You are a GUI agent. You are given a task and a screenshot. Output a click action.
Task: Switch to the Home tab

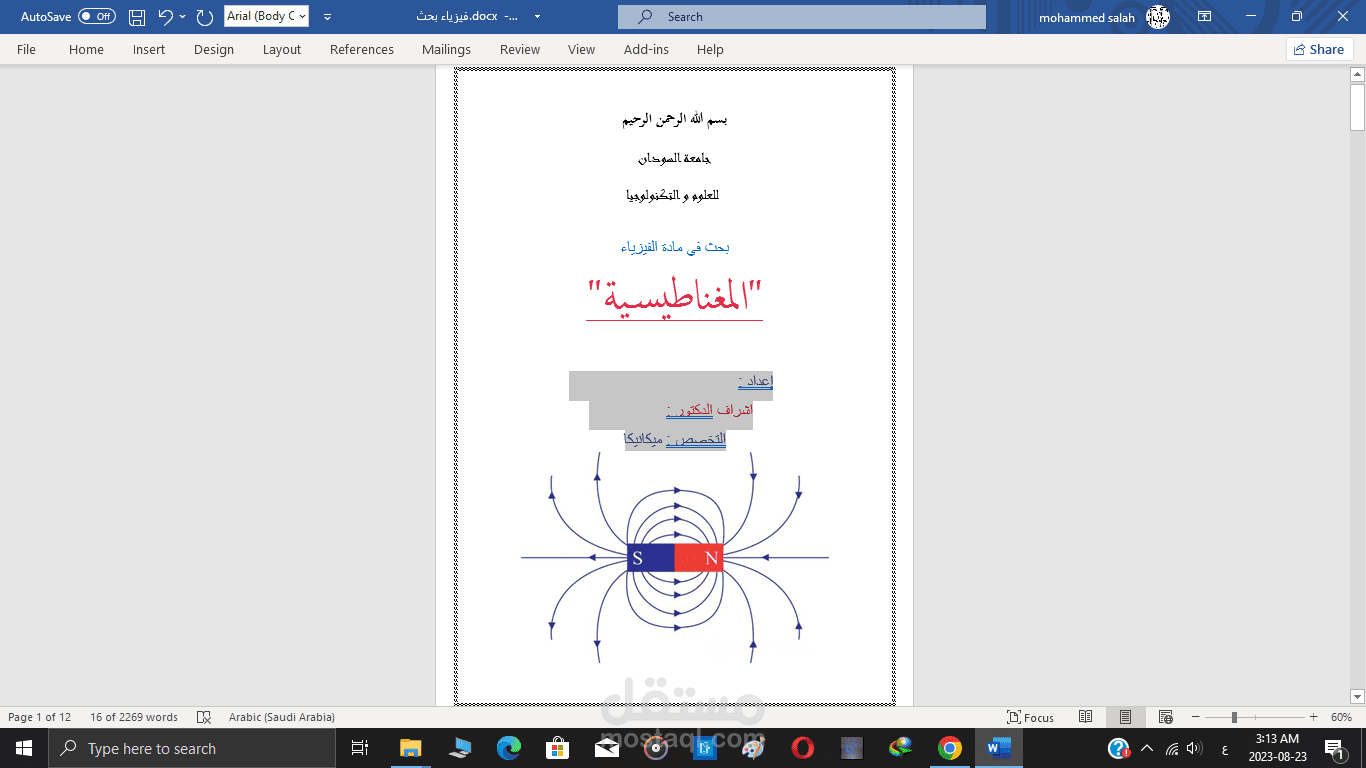(86, 49)
